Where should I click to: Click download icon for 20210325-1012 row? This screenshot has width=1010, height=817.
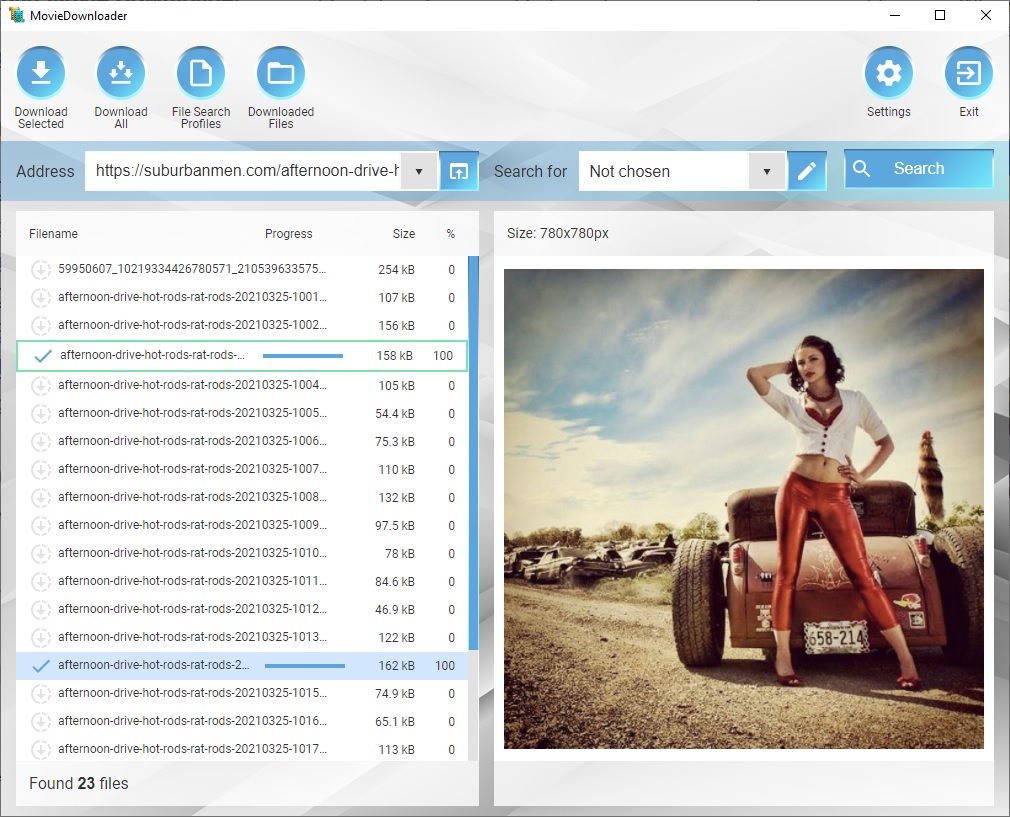41,610
